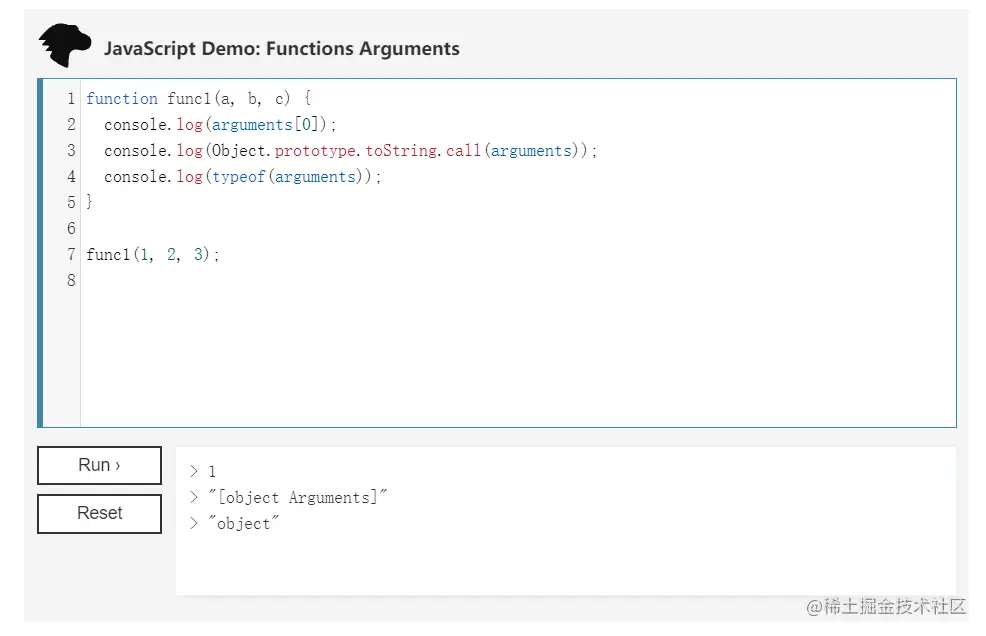Click the 'JavaScript Demo: Functions Arguments' title

[x=282, y=48]
